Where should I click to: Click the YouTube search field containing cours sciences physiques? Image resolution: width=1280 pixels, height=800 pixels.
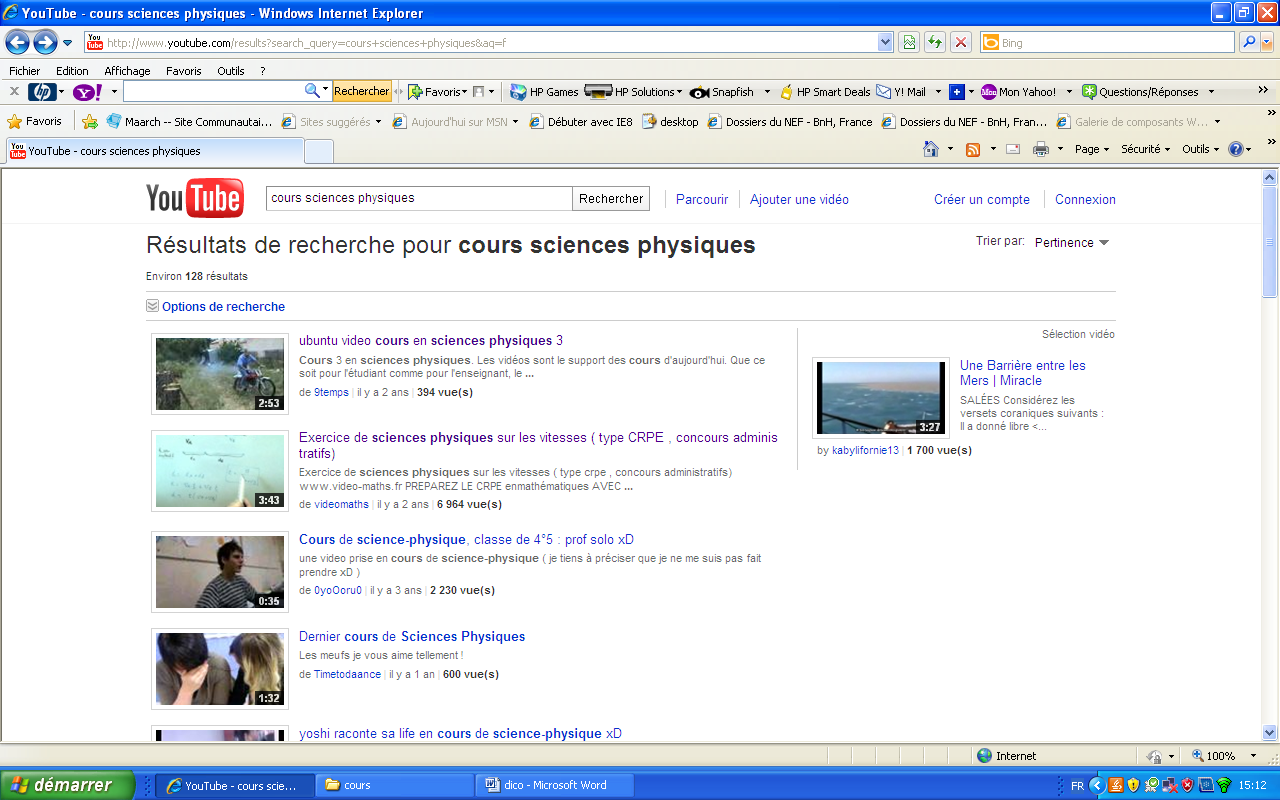point(419,199)
